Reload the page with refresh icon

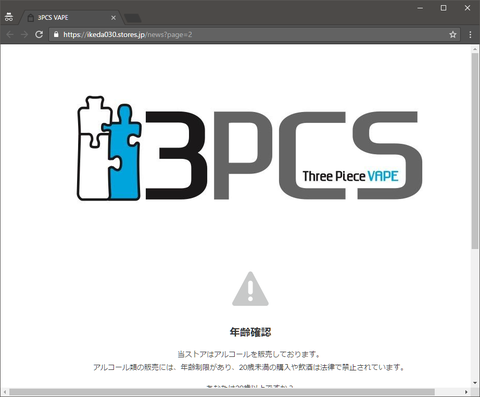point(39,34)
